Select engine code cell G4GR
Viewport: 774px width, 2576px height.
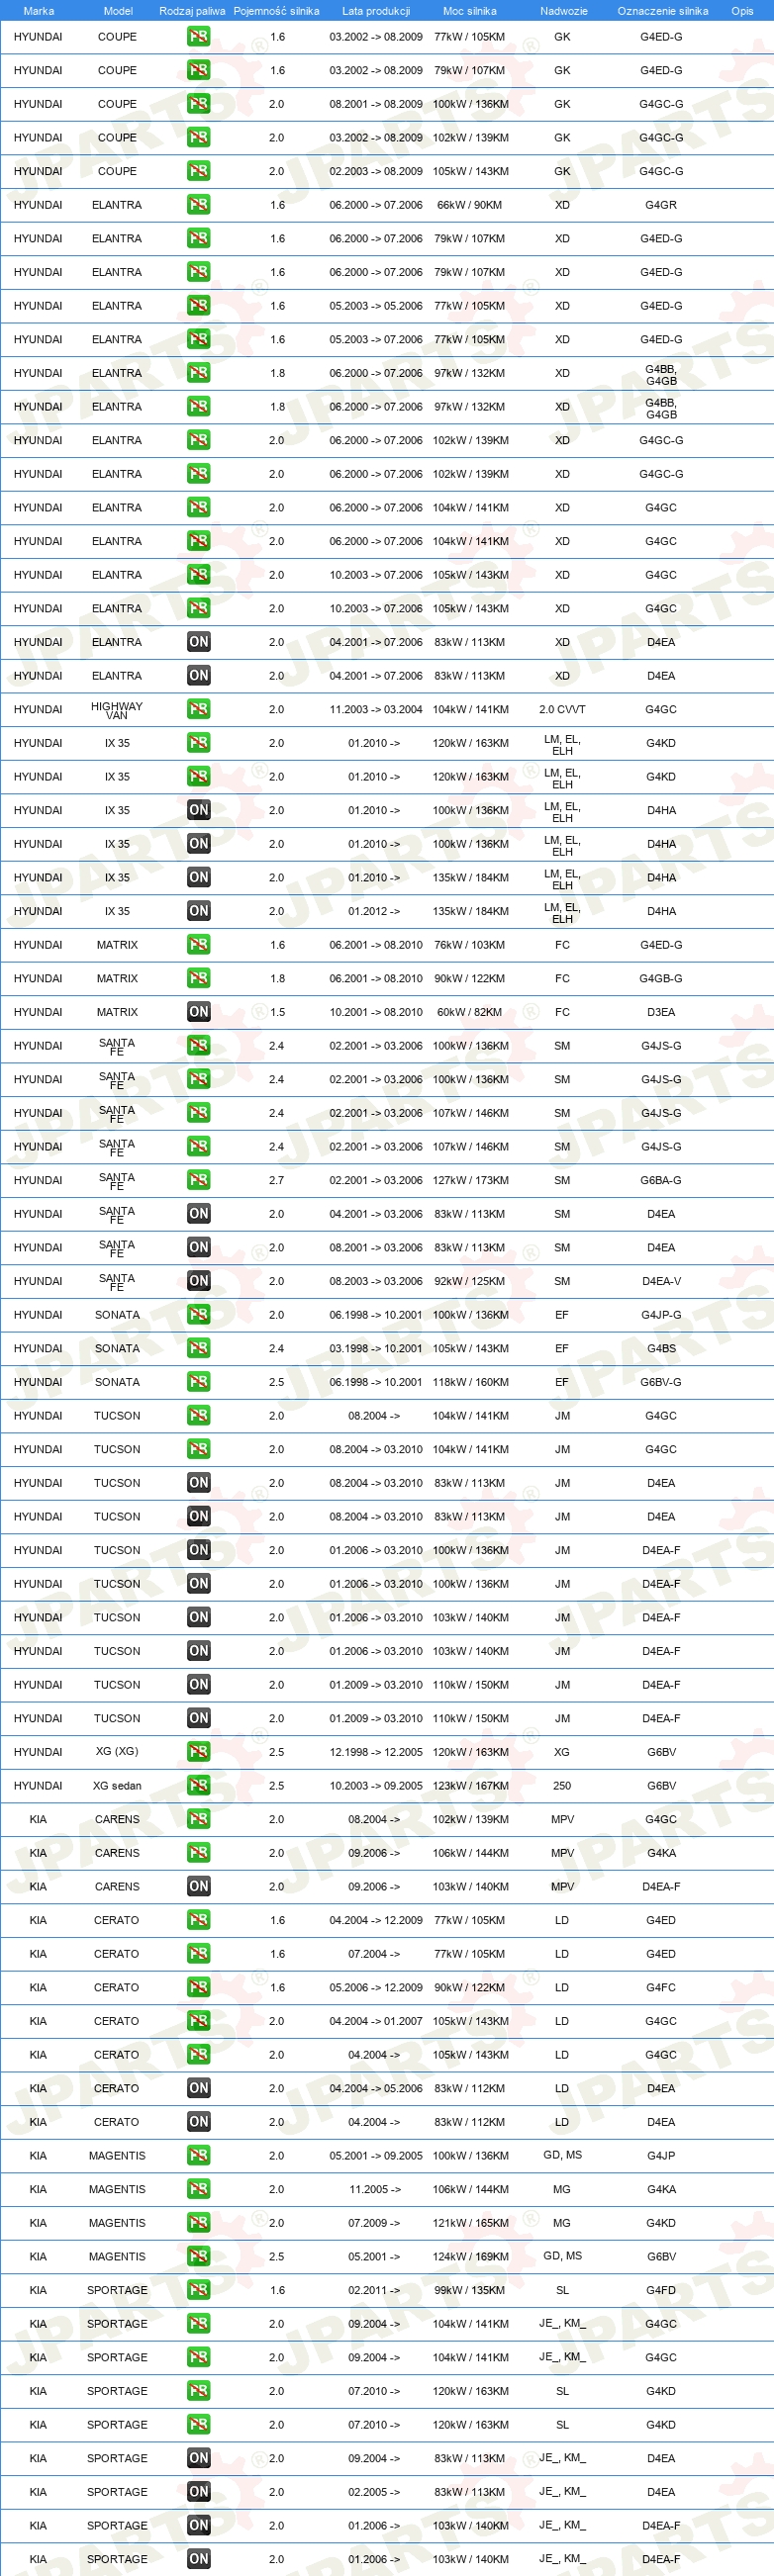(x=661, y=205)
